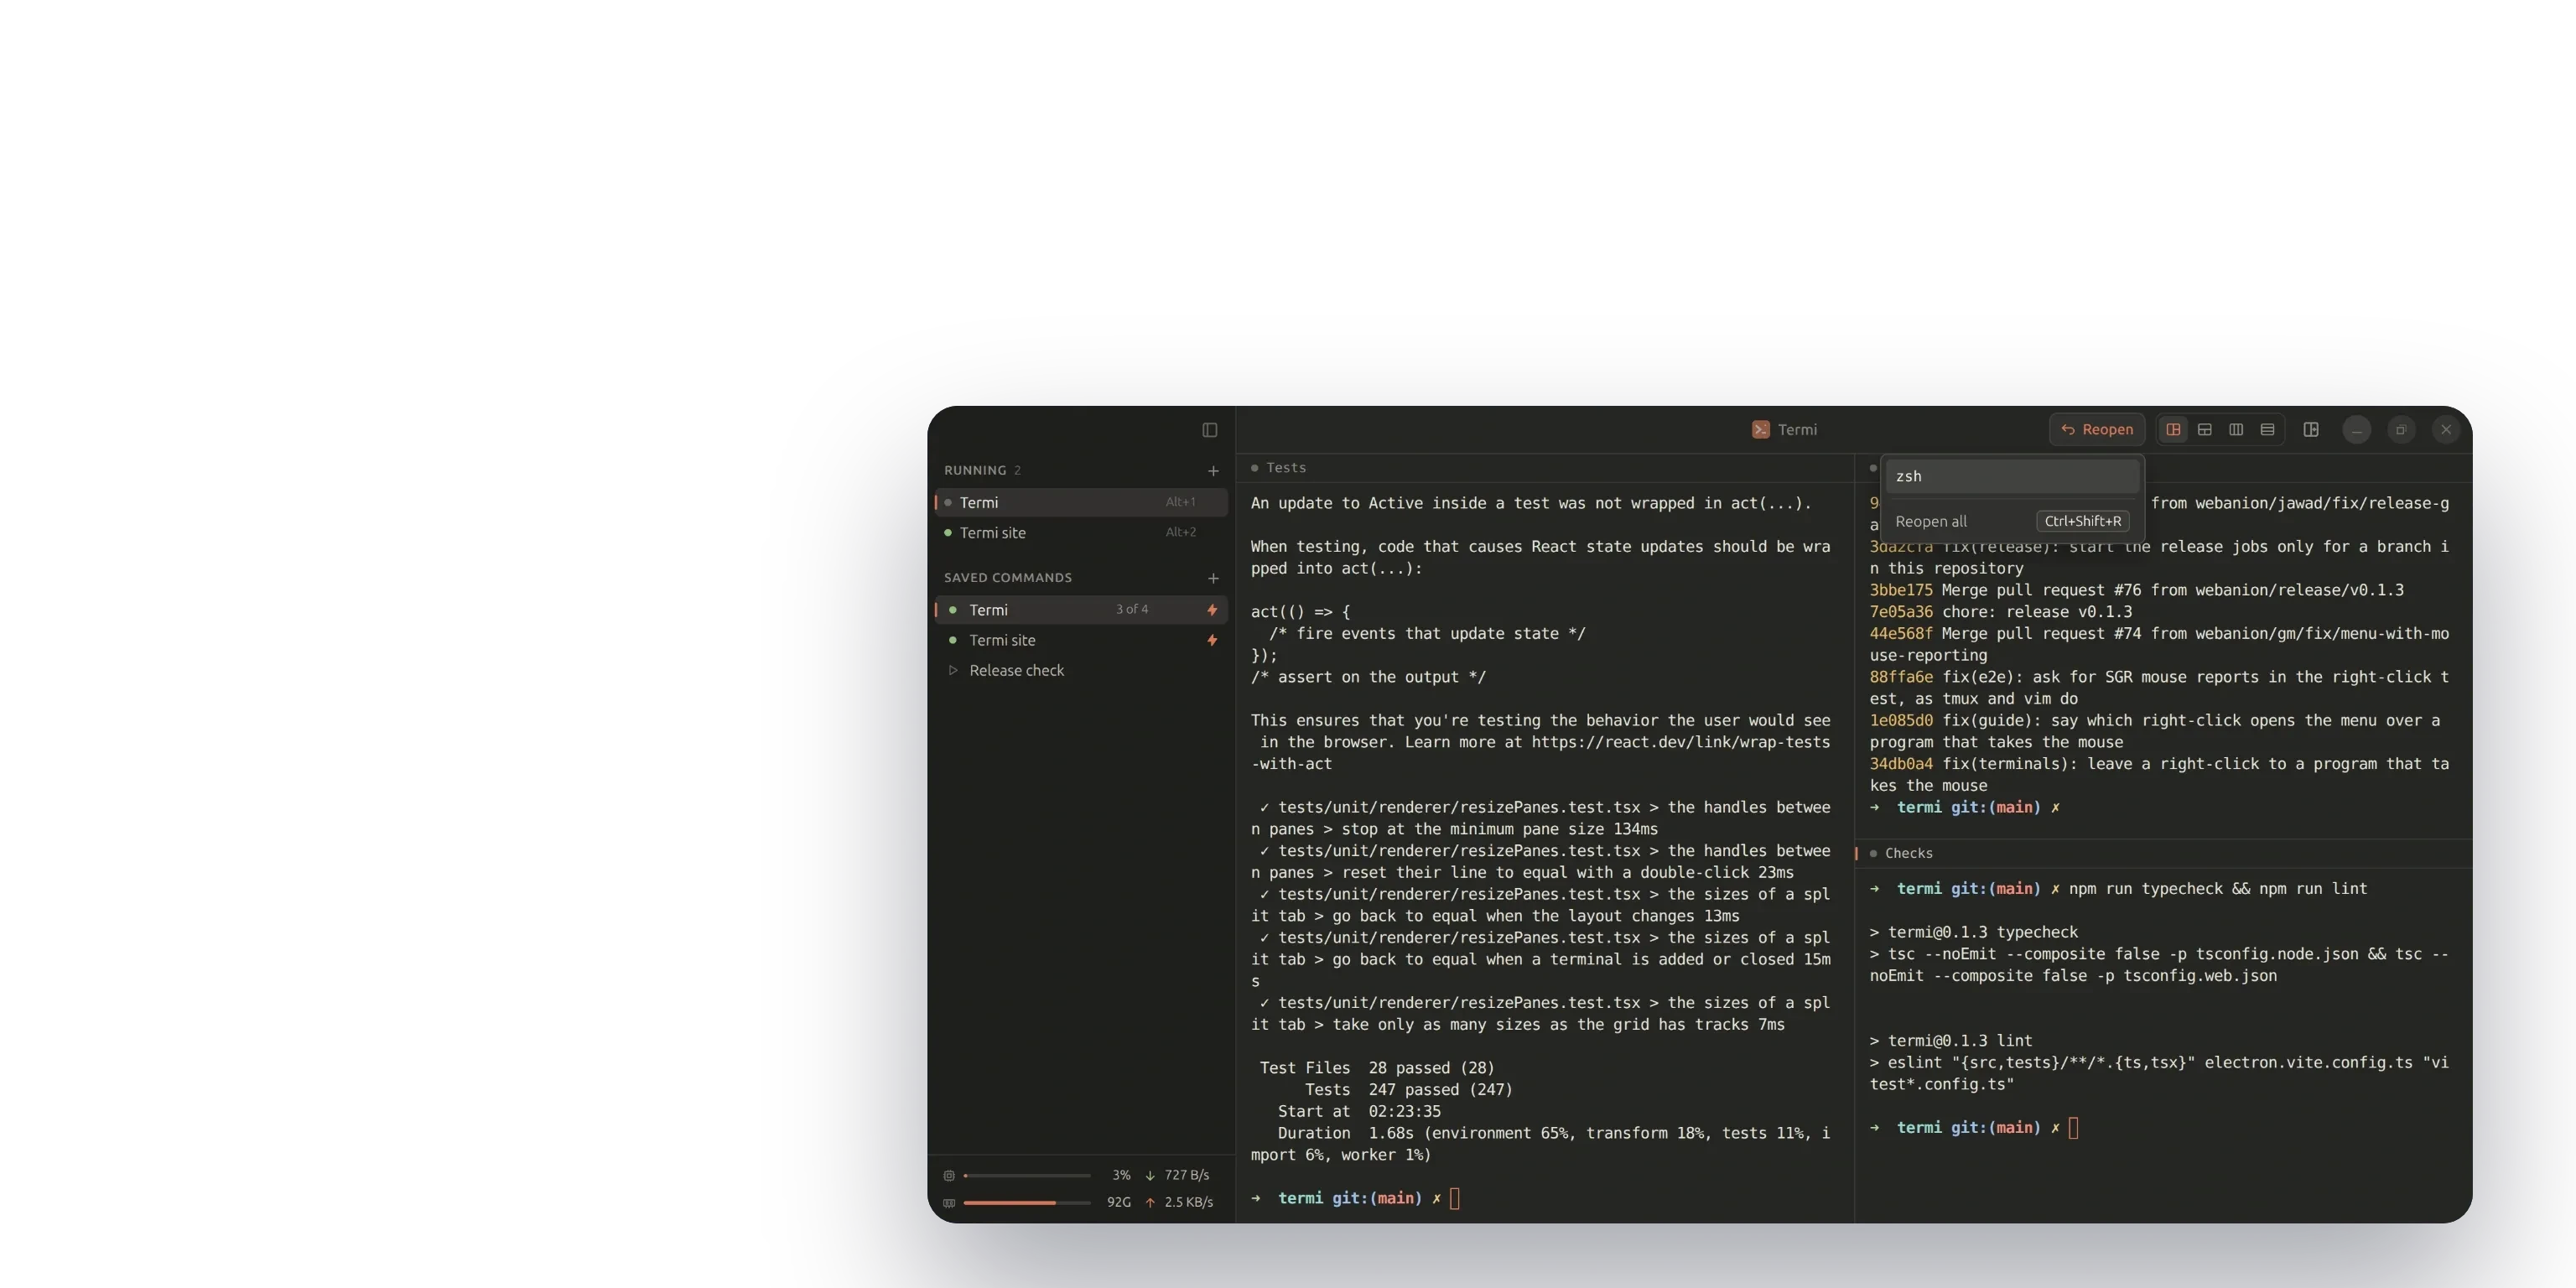Click commit hash 44e568f in git log
Screen dimensions: 2576x1288
tap(1901, 634)
